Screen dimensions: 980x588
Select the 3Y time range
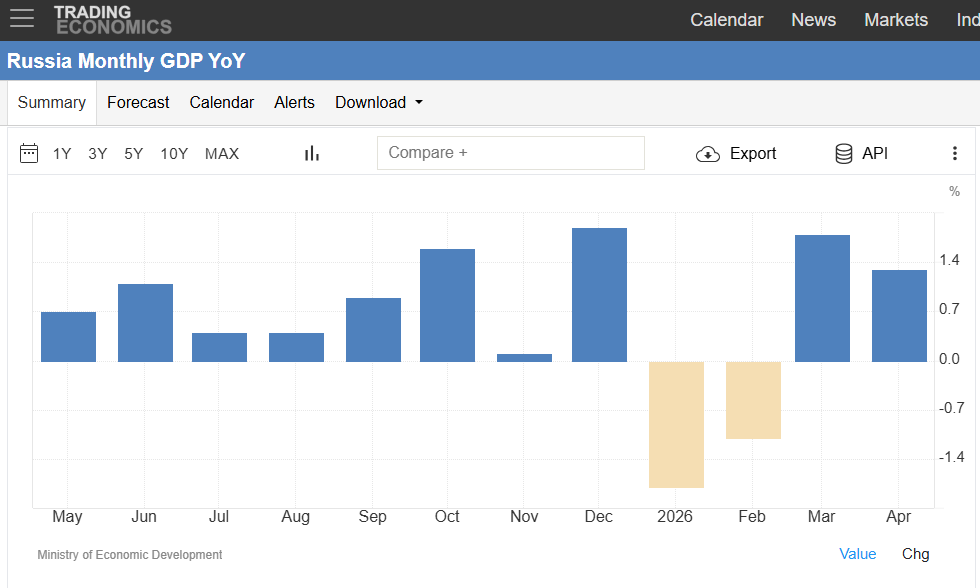[98, 154]
